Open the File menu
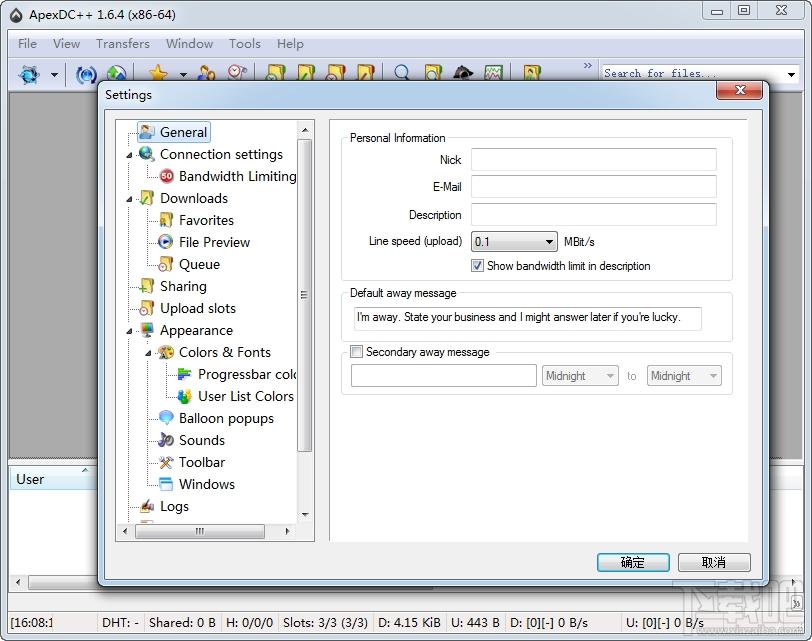 [x=27, y=44]
